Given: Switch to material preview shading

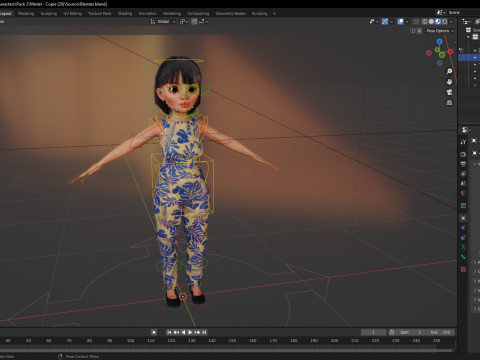Looking at the screenshot, I should (x=438, y=21).
